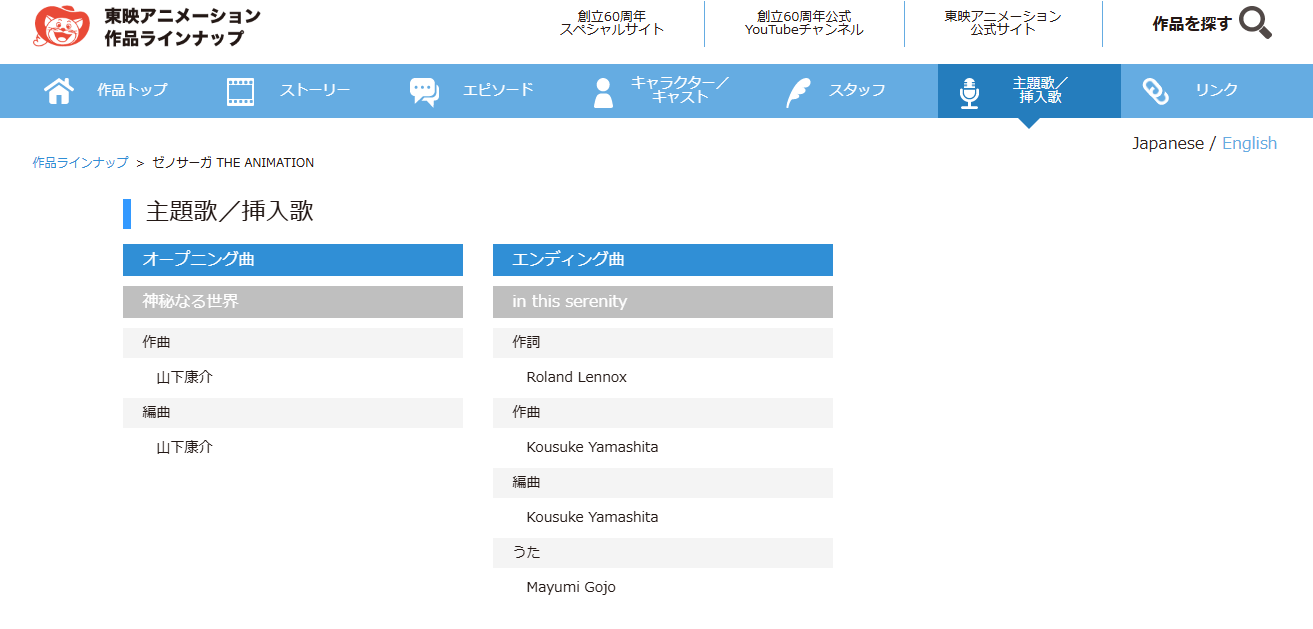This screenshot has height=629, width=1313.
Task: Click the microphone icon for 主題歌／挿入歌
Action: (x=969, y=92)
